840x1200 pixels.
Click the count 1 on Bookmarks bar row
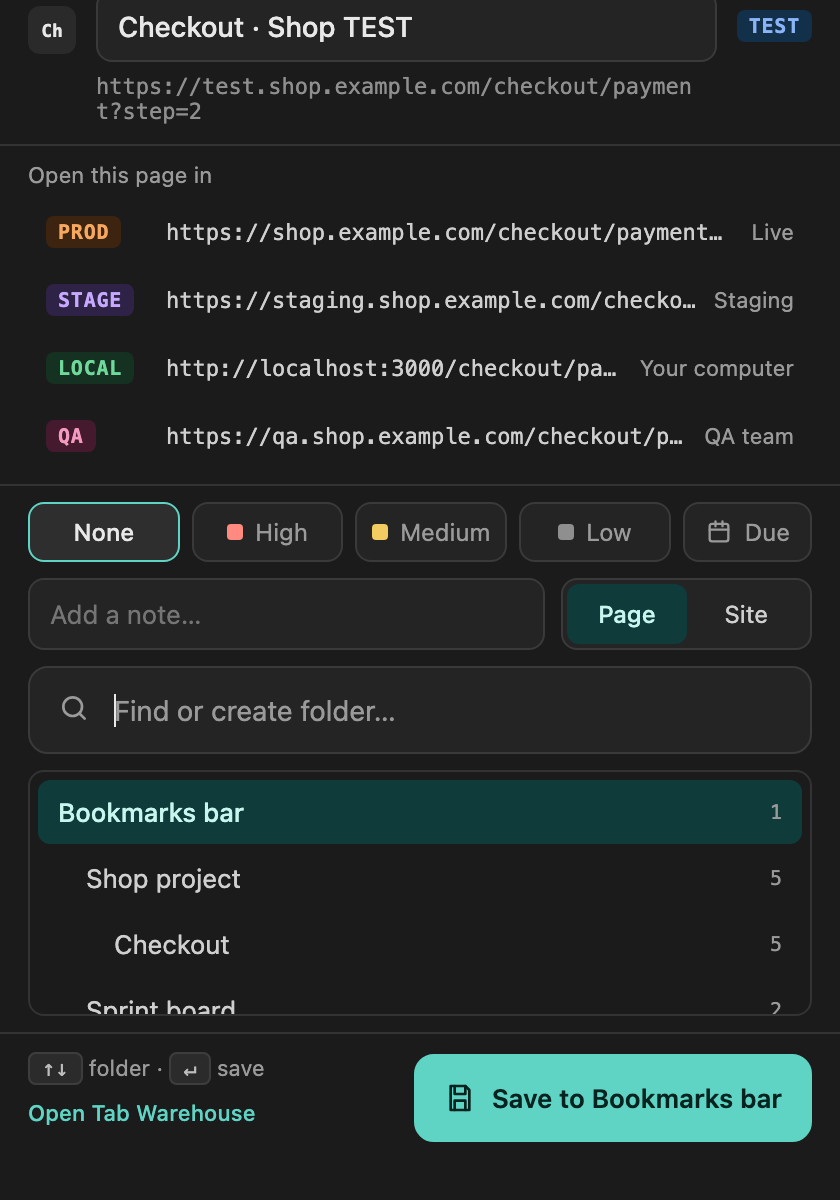(776, 812)
